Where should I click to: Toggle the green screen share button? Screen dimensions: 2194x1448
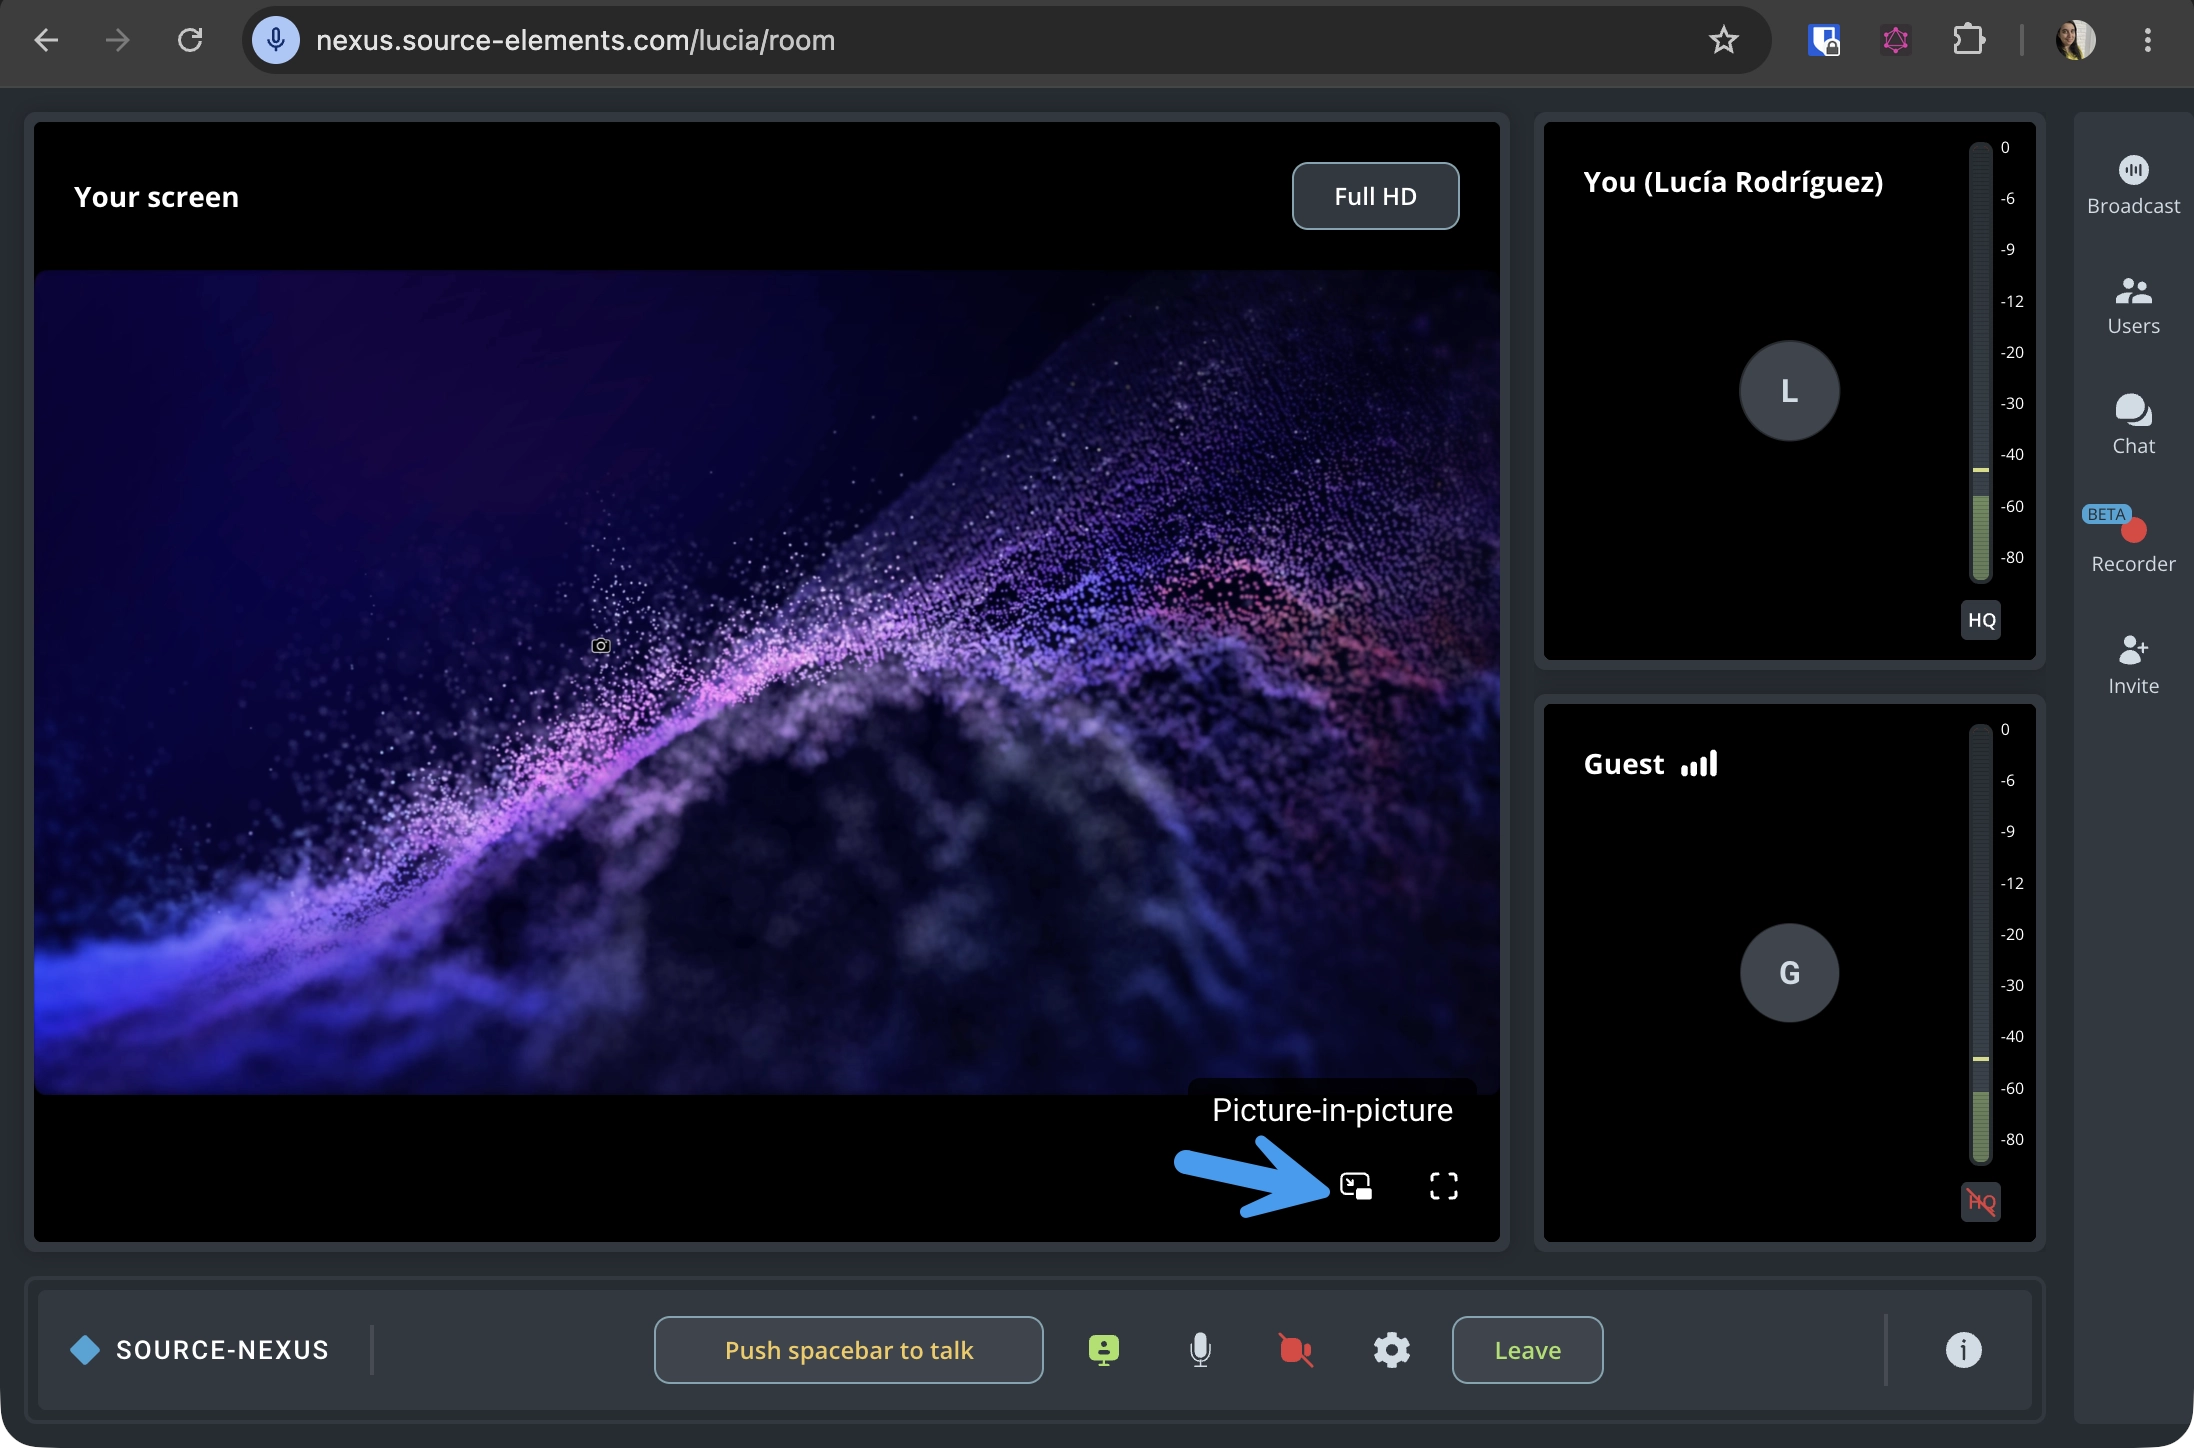click(1103, 1350)
